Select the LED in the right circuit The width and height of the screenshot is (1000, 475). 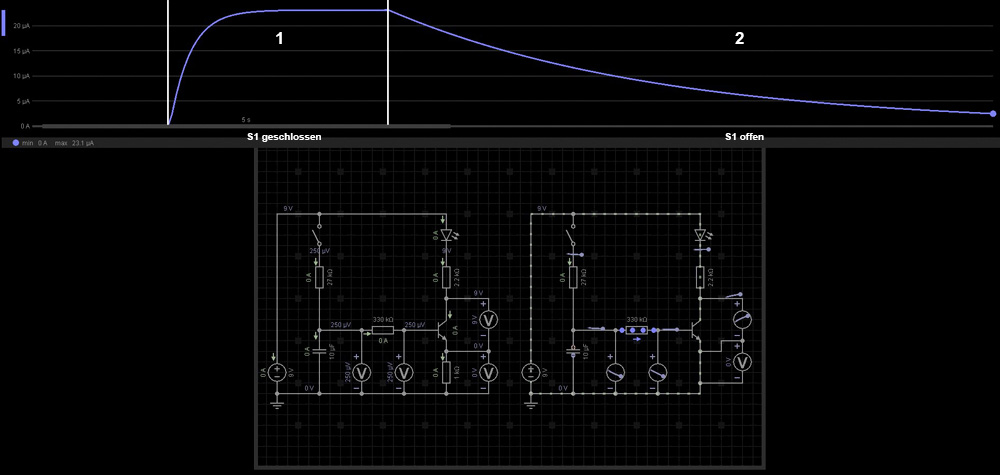[x=700, y=236]
